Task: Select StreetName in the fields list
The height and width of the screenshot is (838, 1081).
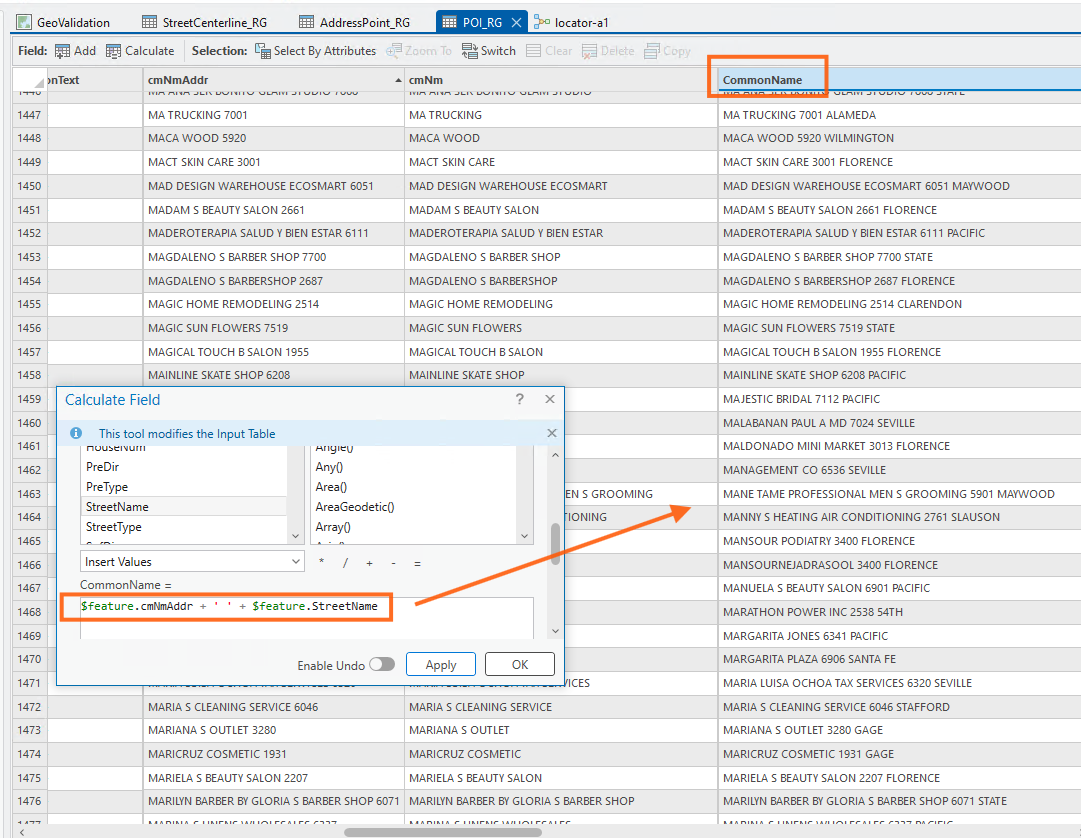Action: tap(117, 507)
